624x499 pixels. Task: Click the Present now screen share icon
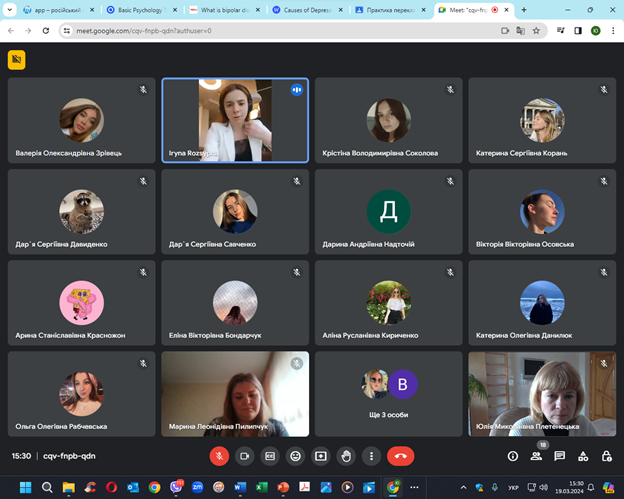[321, 455]
